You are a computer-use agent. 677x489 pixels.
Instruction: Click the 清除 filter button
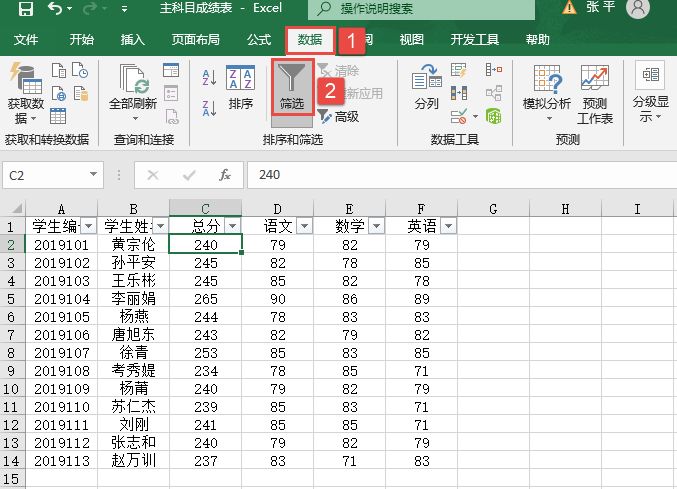pos(338,70)
